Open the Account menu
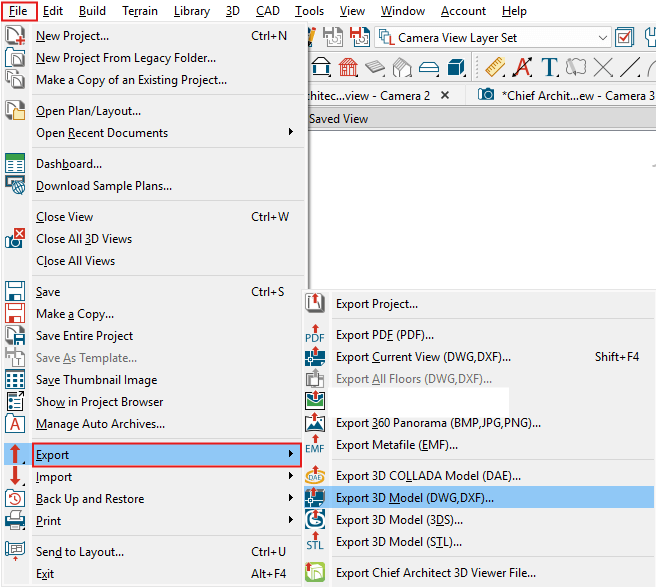The width and height of the screenshot is (656, 587). click(x=463, y=11)
